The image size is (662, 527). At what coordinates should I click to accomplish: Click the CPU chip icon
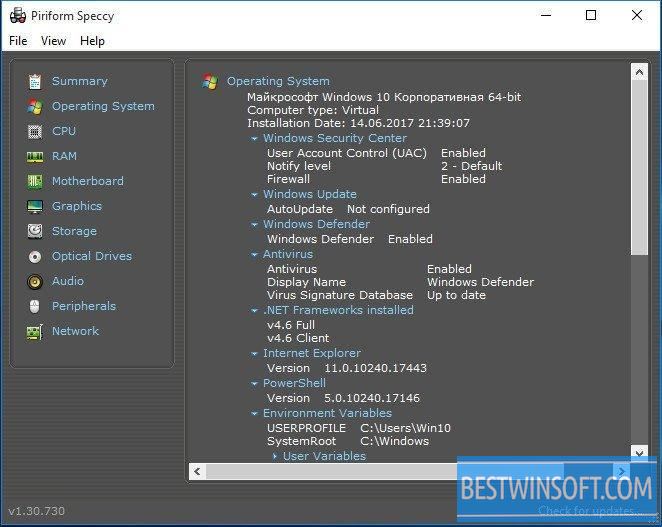[x=35, y=131]
